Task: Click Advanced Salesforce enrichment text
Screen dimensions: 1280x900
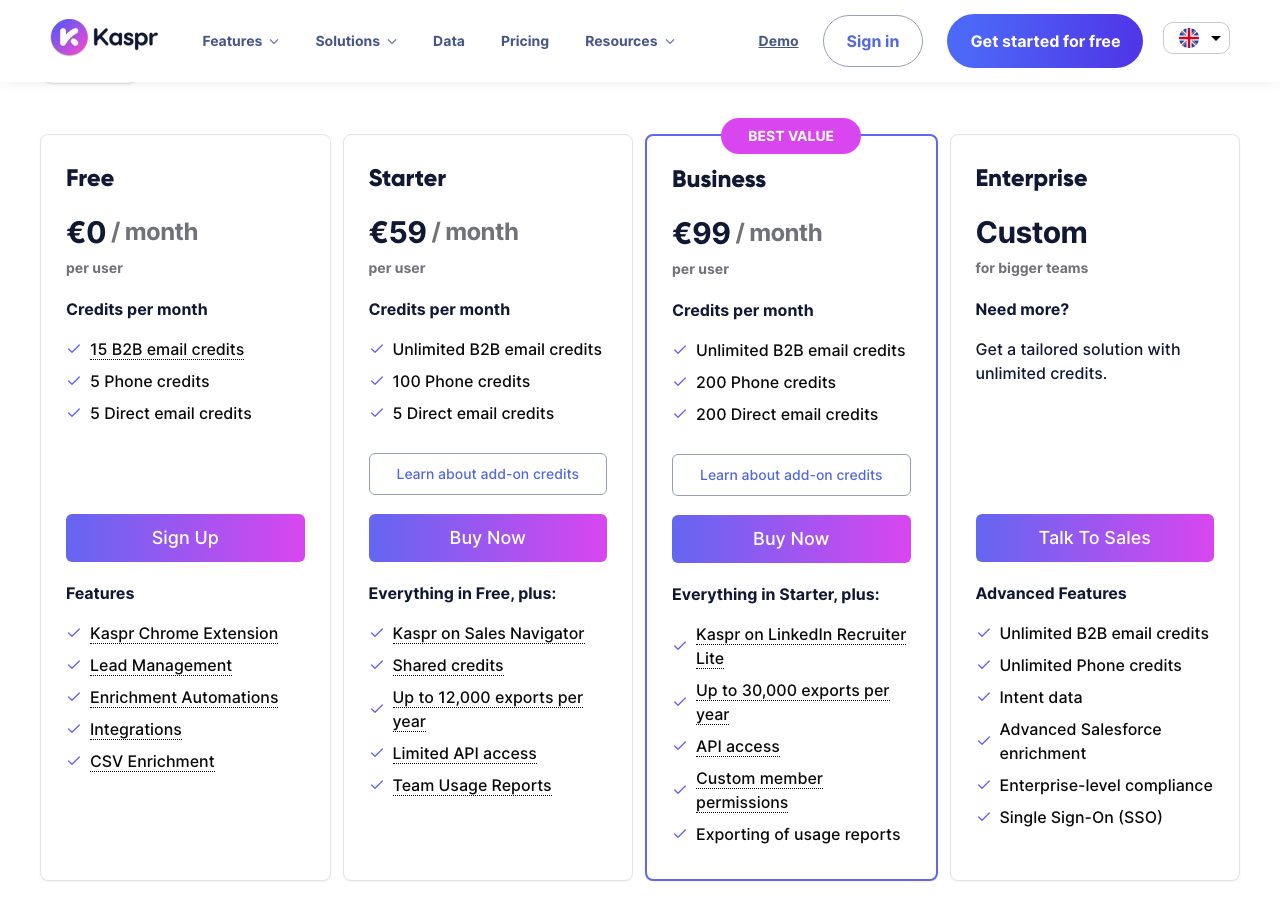Action: (1081, 741)
